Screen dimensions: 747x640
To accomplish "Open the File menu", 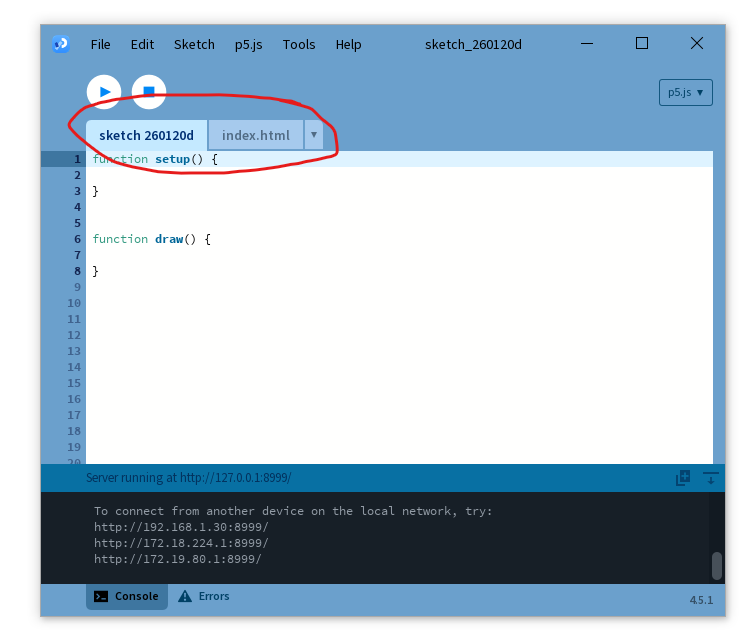I will (x=100, y=44).
